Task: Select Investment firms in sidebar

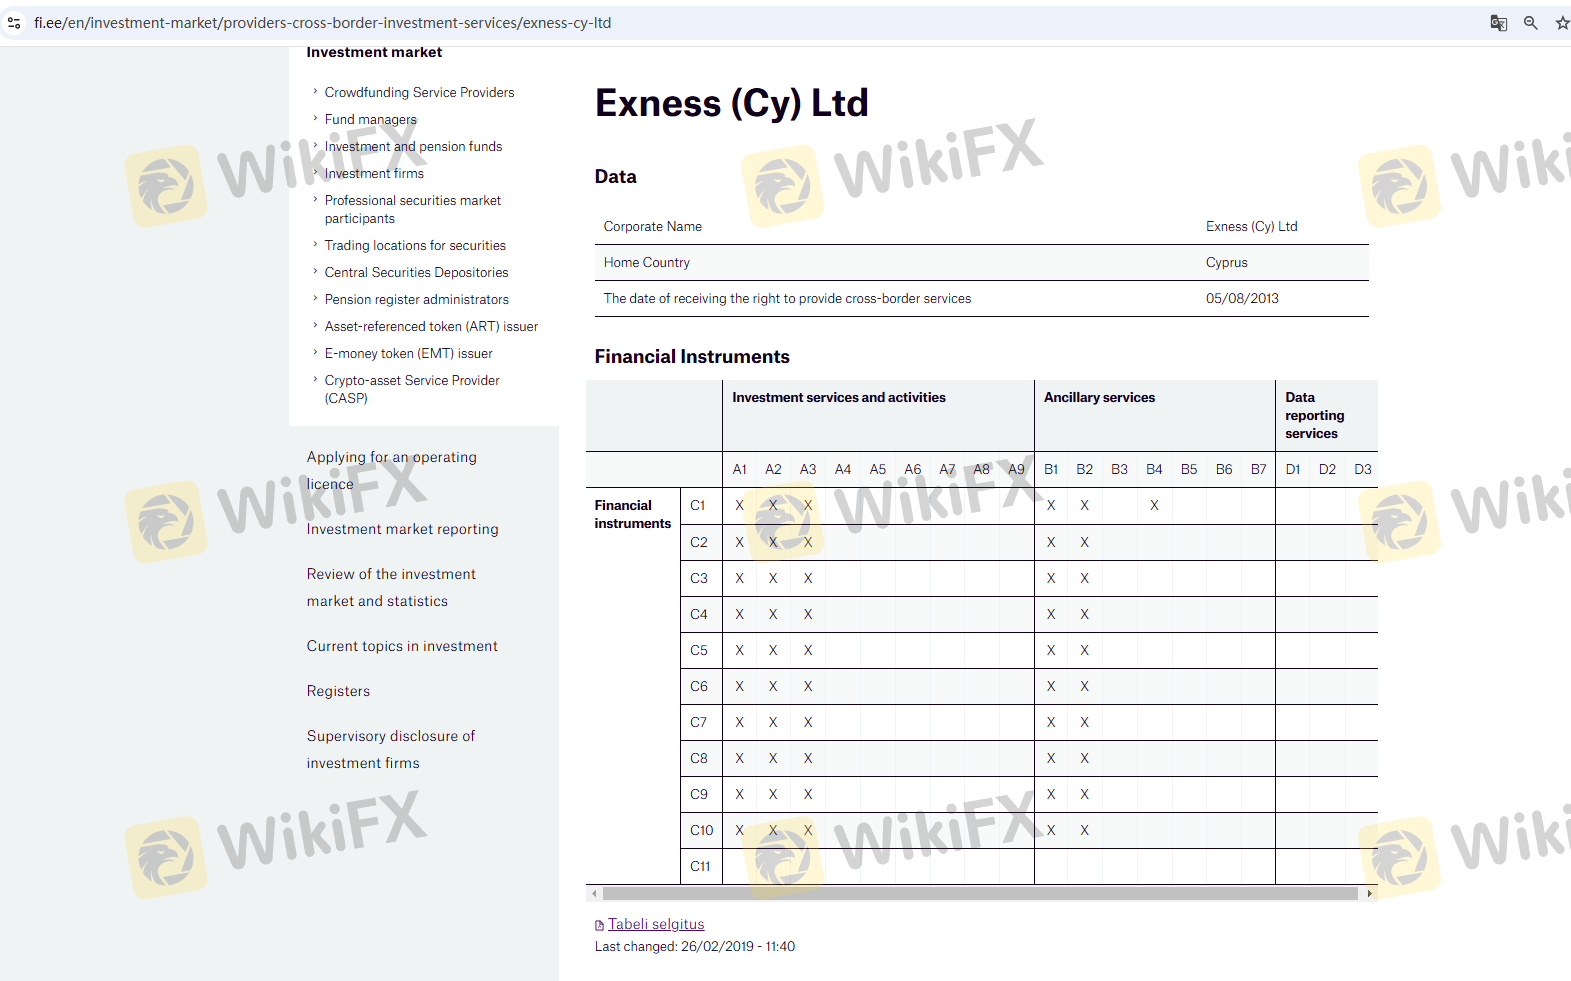Action: (x=374, y=173)
